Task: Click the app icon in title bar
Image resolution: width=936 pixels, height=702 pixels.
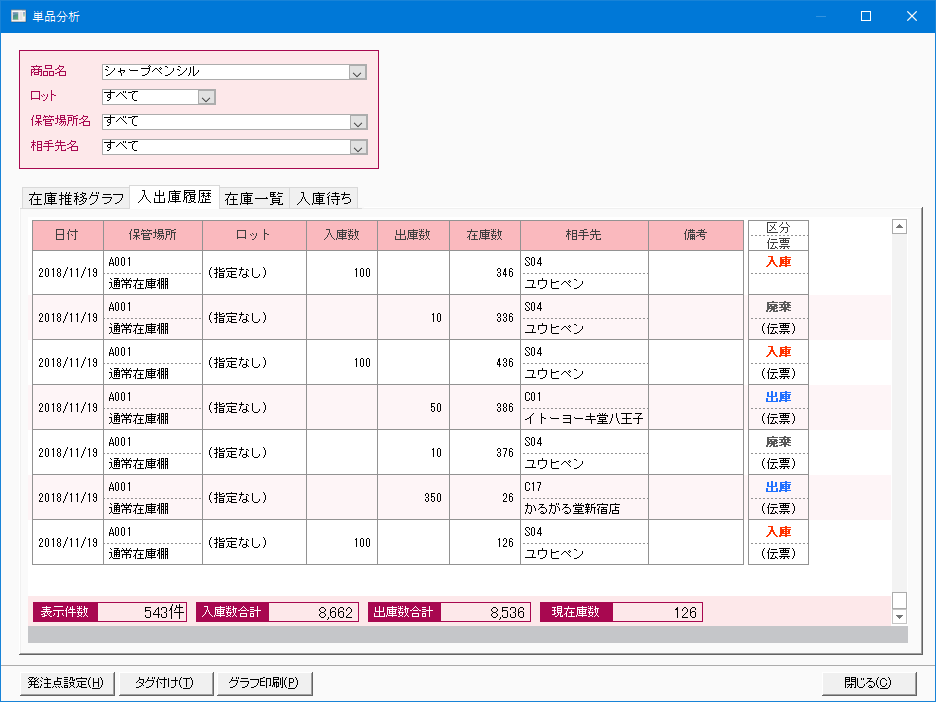Action: pos(18,16)
